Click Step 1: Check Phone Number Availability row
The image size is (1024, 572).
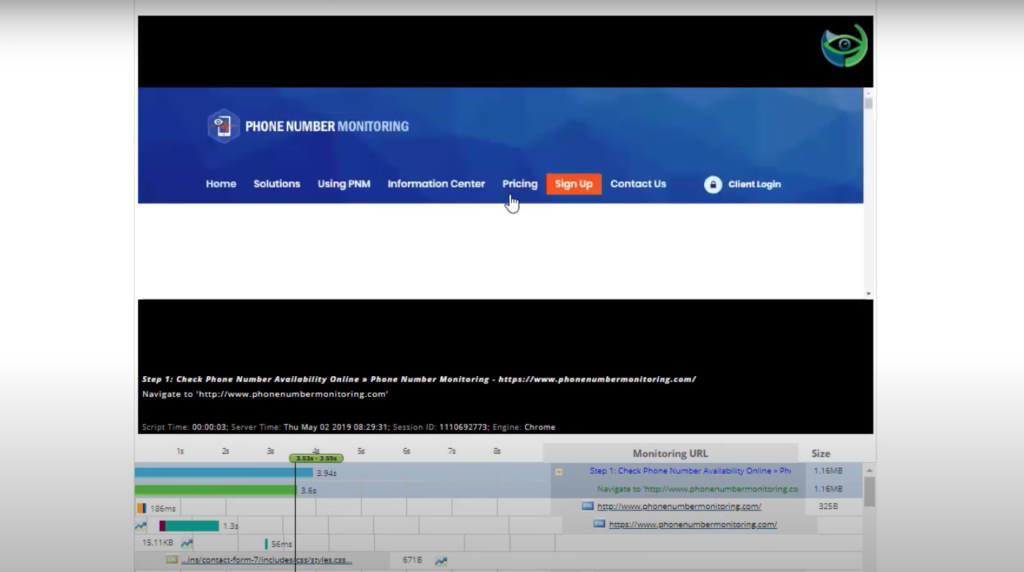tap(690, 471)
